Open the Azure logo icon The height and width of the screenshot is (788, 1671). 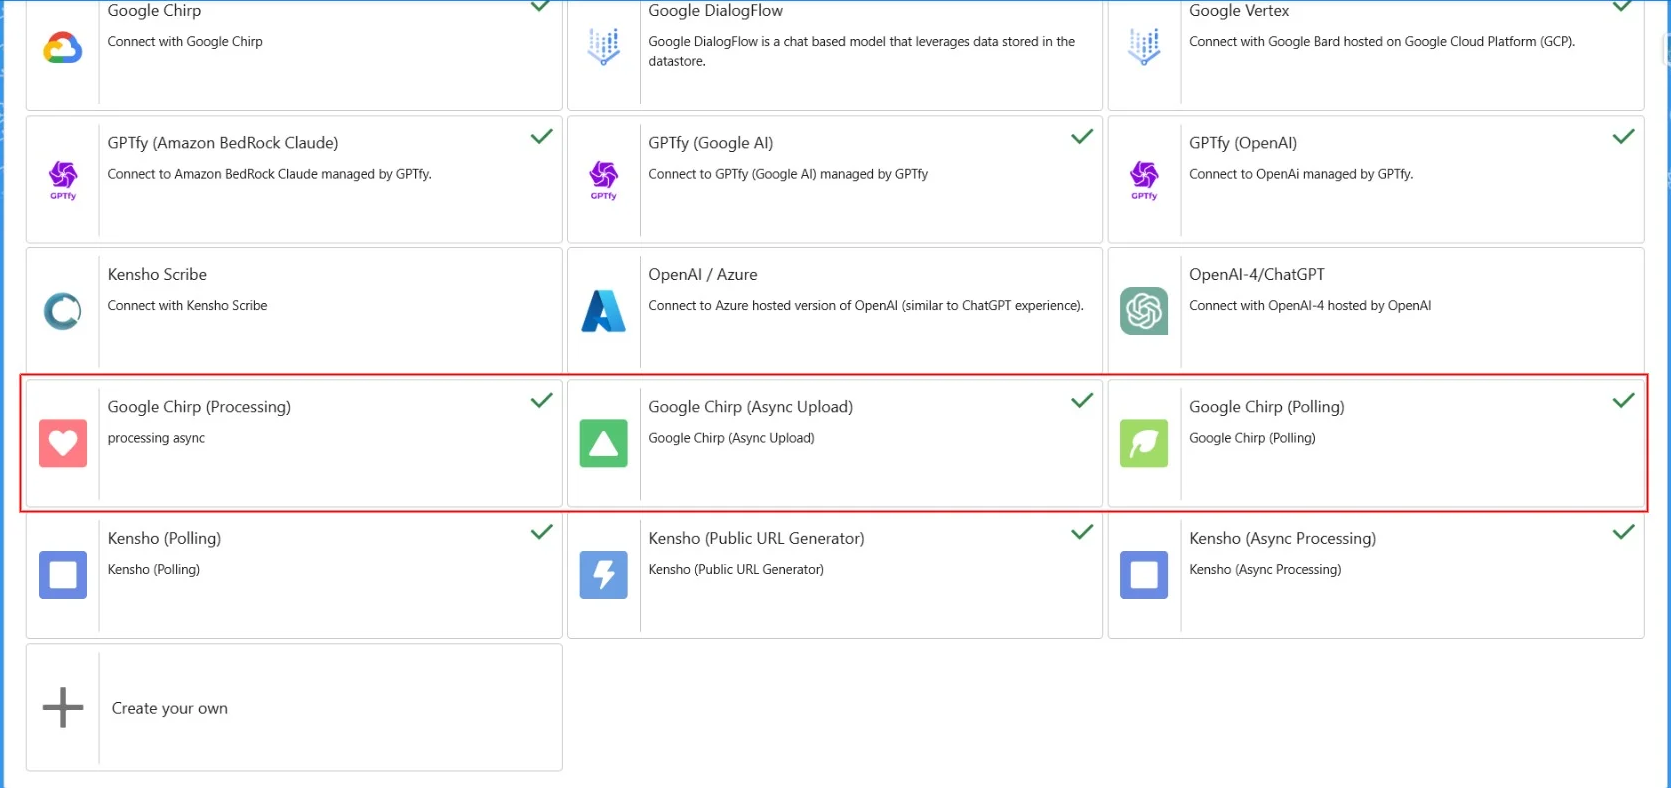click(603, 311)
